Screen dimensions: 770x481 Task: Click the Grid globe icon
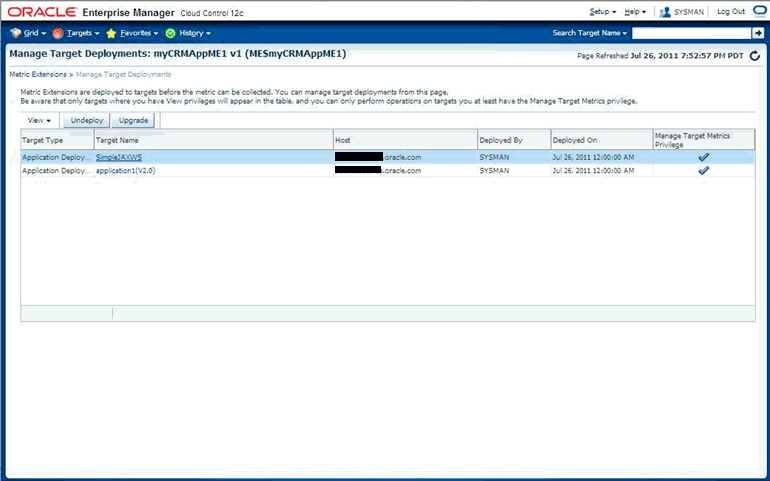16,33
